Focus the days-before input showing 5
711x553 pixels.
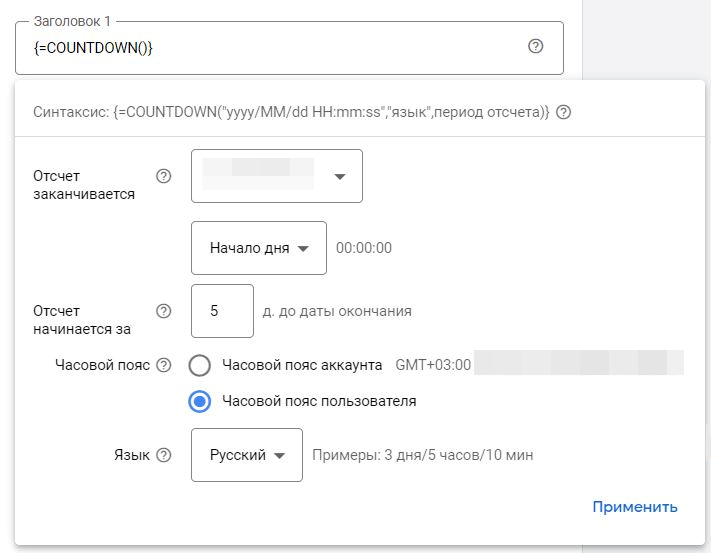tap(222, 311)
